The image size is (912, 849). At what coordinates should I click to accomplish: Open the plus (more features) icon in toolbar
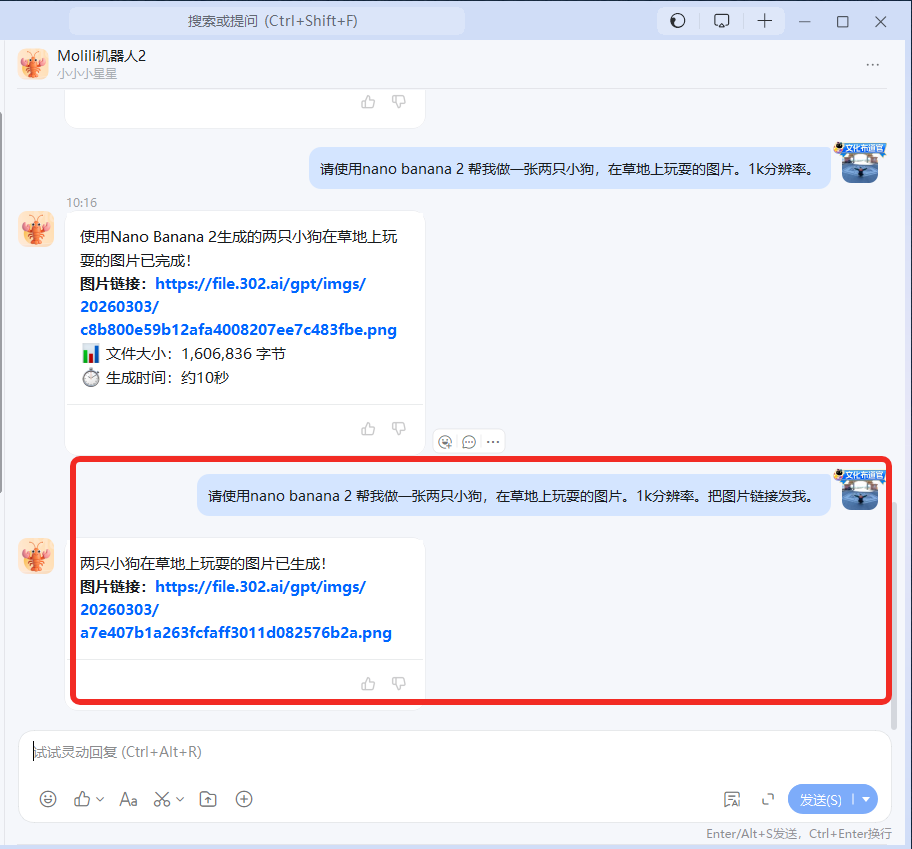click(x=244, y=799)
